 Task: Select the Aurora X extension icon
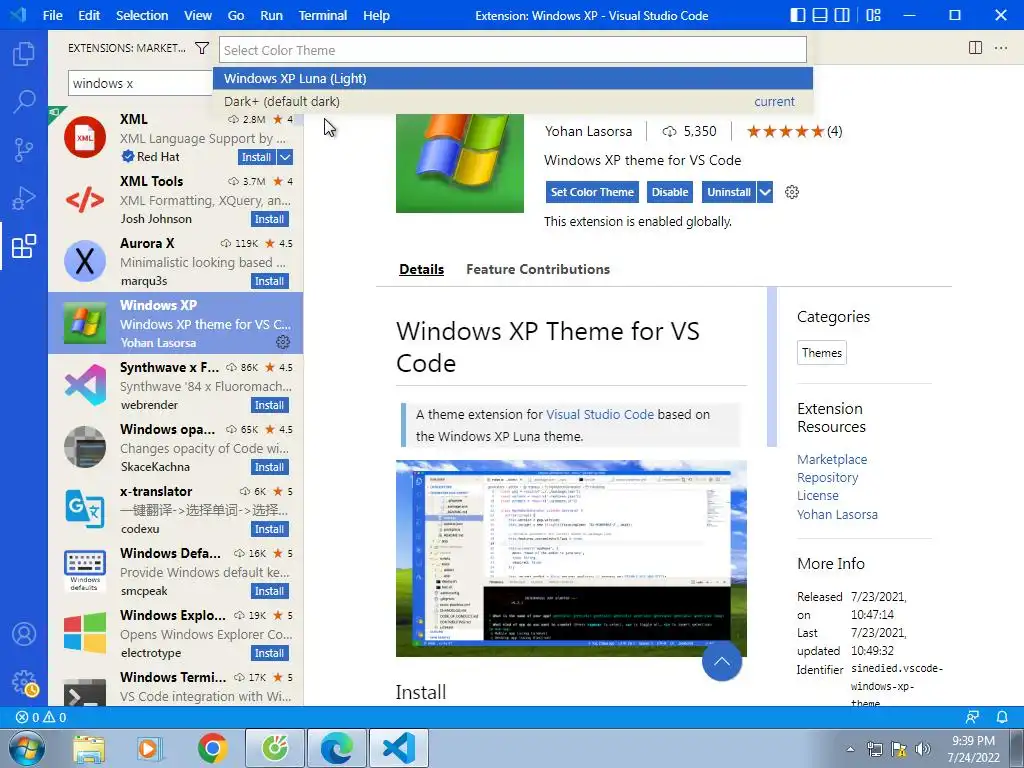tap(85, 261)
